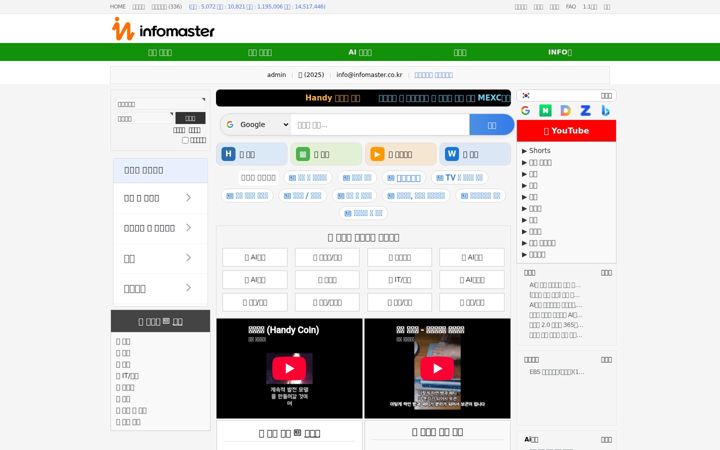Open the FAQ link in the top bar
The height and width of the screenshot is (450, 720).
[571, 7]
